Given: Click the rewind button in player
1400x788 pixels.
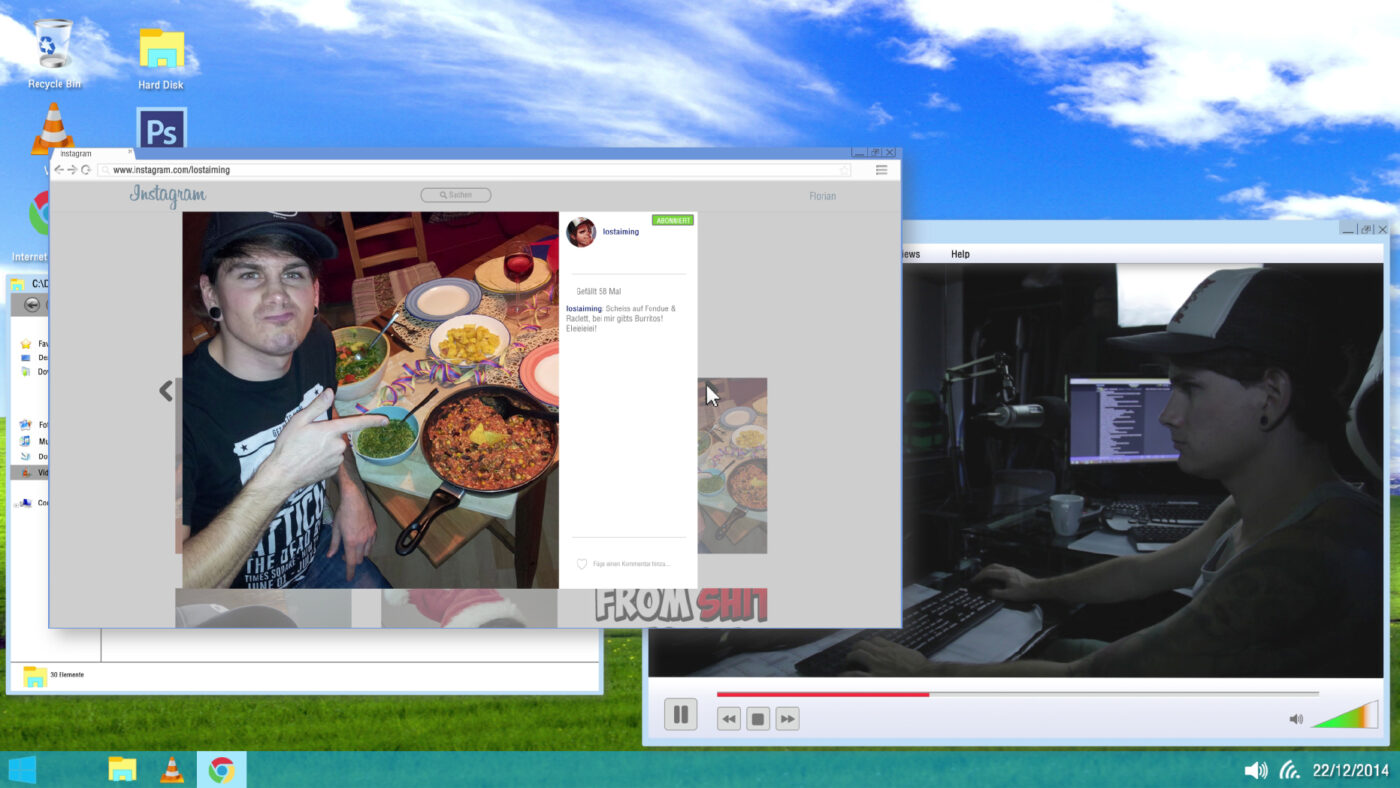Looking at the screenshot, I should [x=729, y=719].
